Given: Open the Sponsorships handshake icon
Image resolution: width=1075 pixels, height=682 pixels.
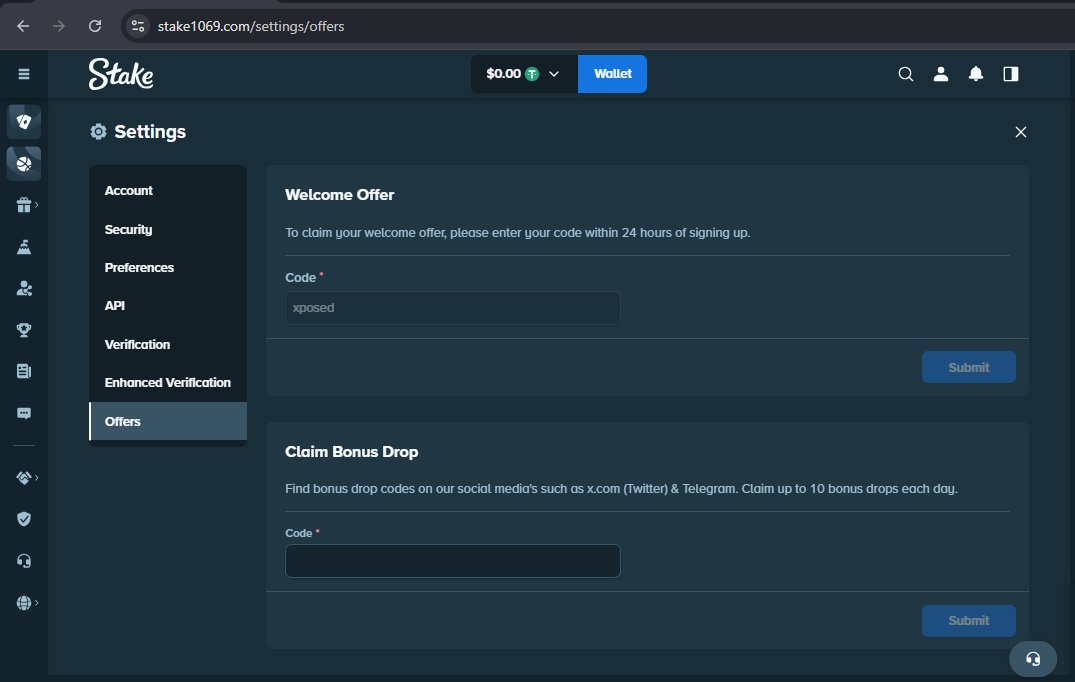Looking at the screenshot, I should point(24,477).
